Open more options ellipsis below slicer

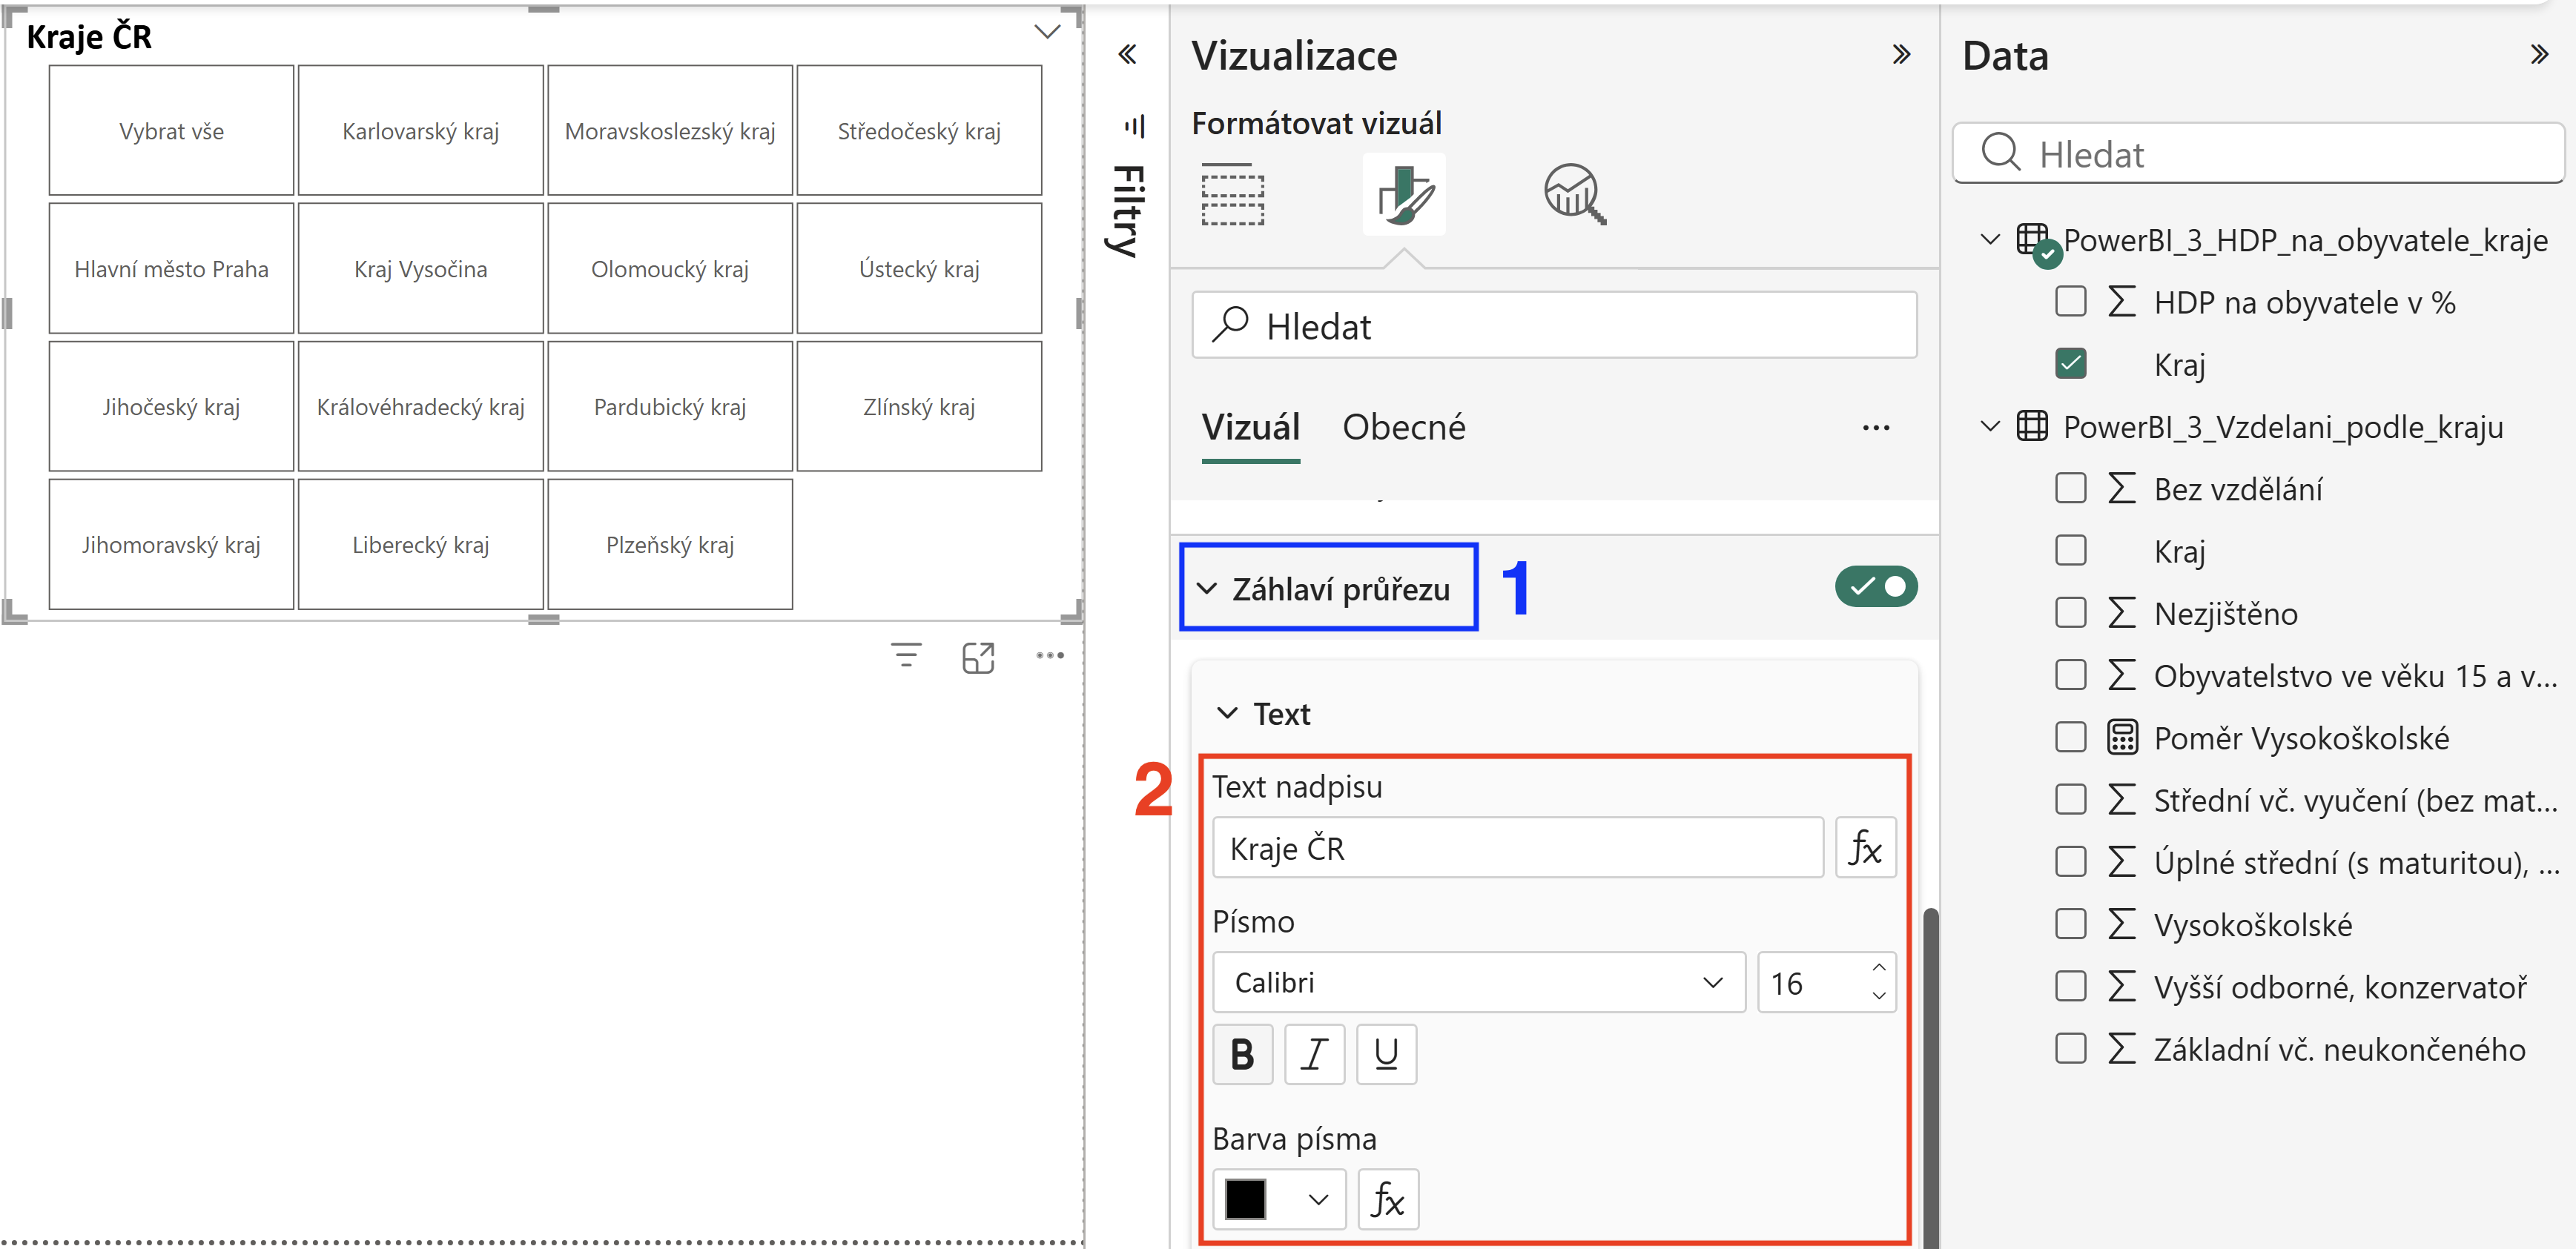(x=1050, y=656)
